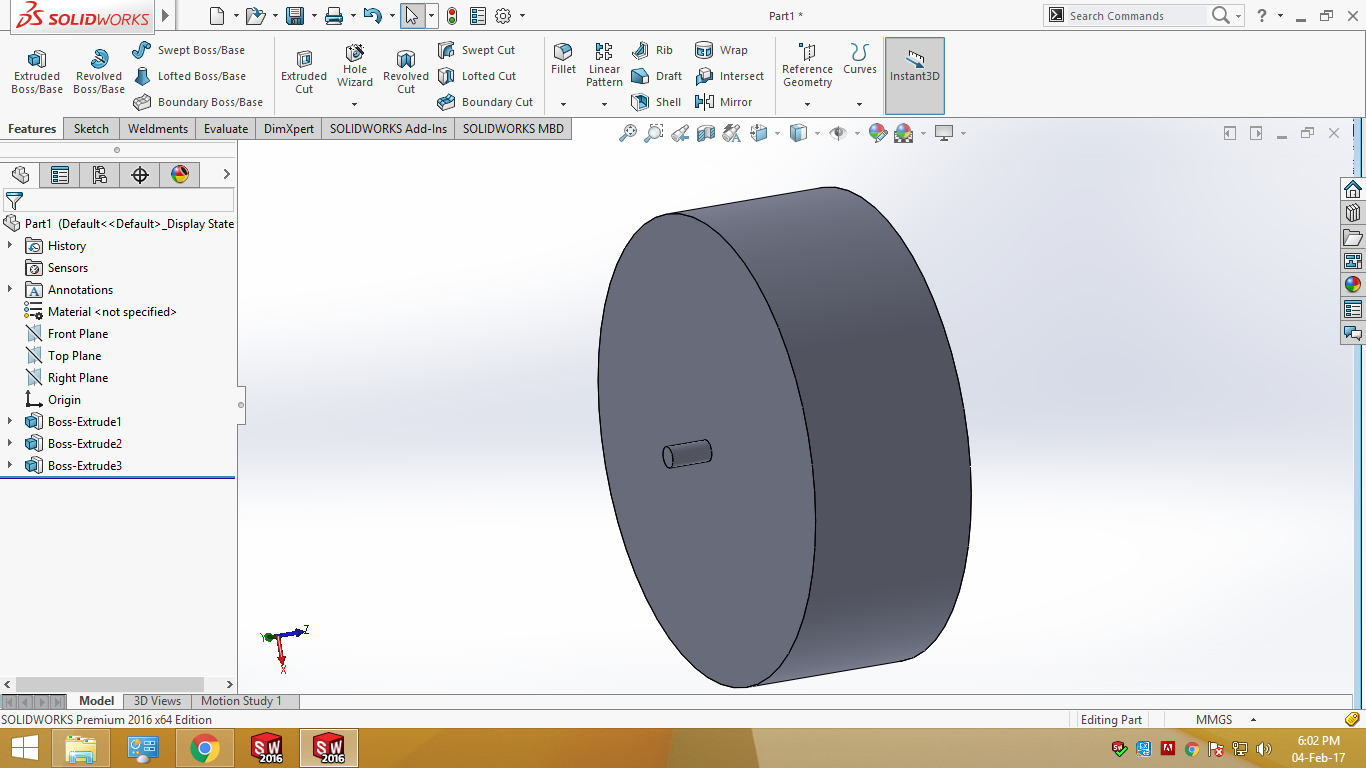This screenshot has height=768, width=1366.
Task: Open the ConfigurationManager tab
Action: (100, 175)
